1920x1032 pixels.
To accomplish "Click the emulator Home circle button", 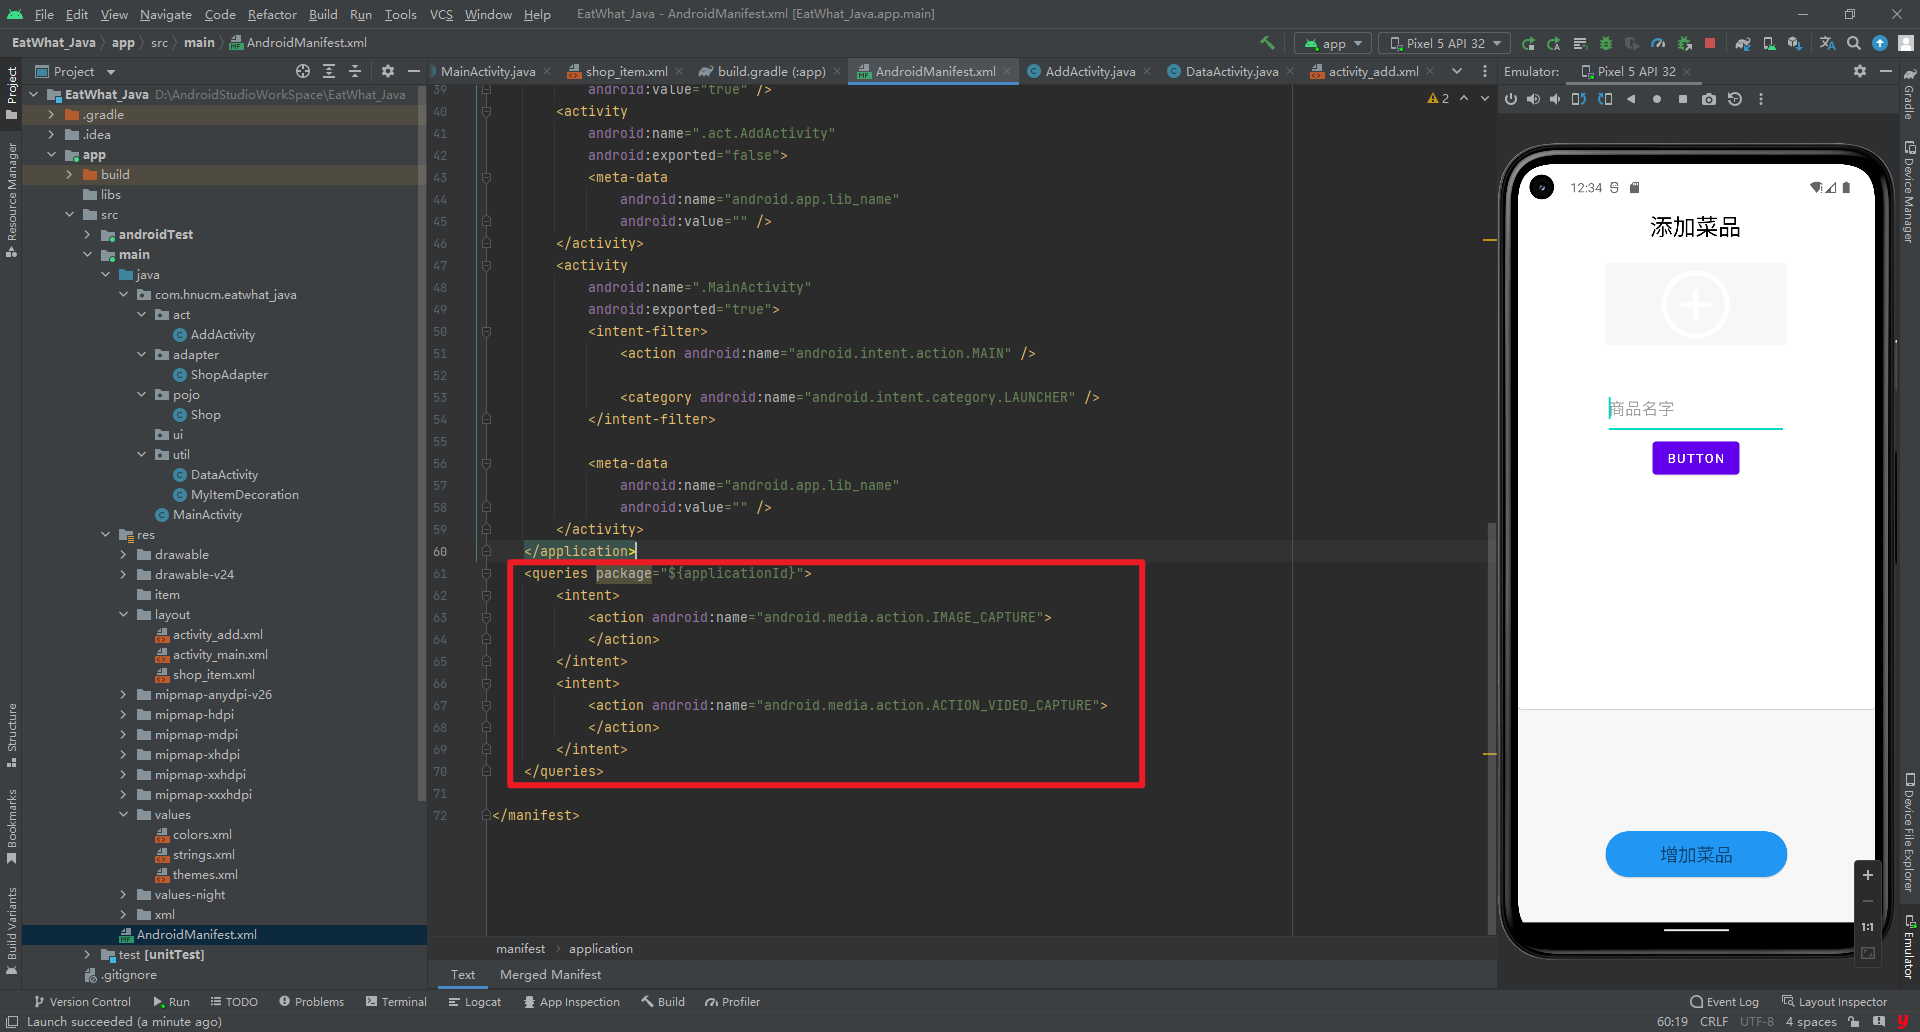I will (1657, 99).
